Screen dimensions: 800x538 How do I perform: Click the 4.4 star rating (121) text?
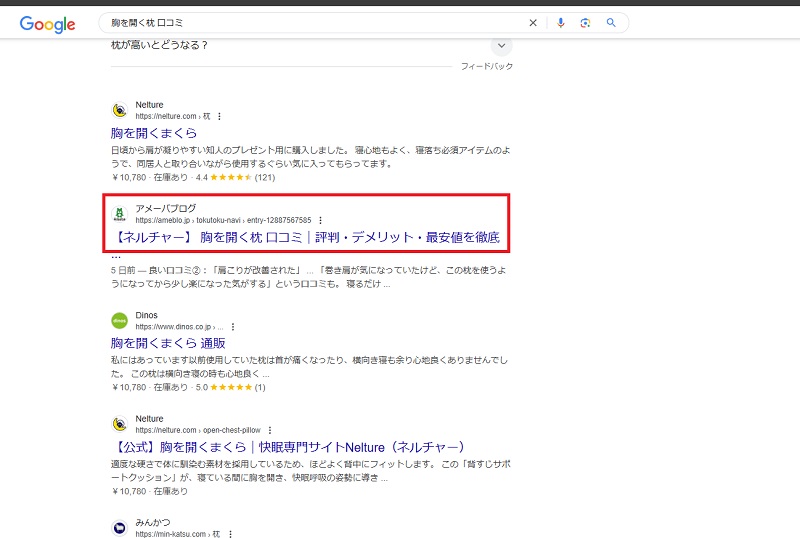click(x=235, y=178)
